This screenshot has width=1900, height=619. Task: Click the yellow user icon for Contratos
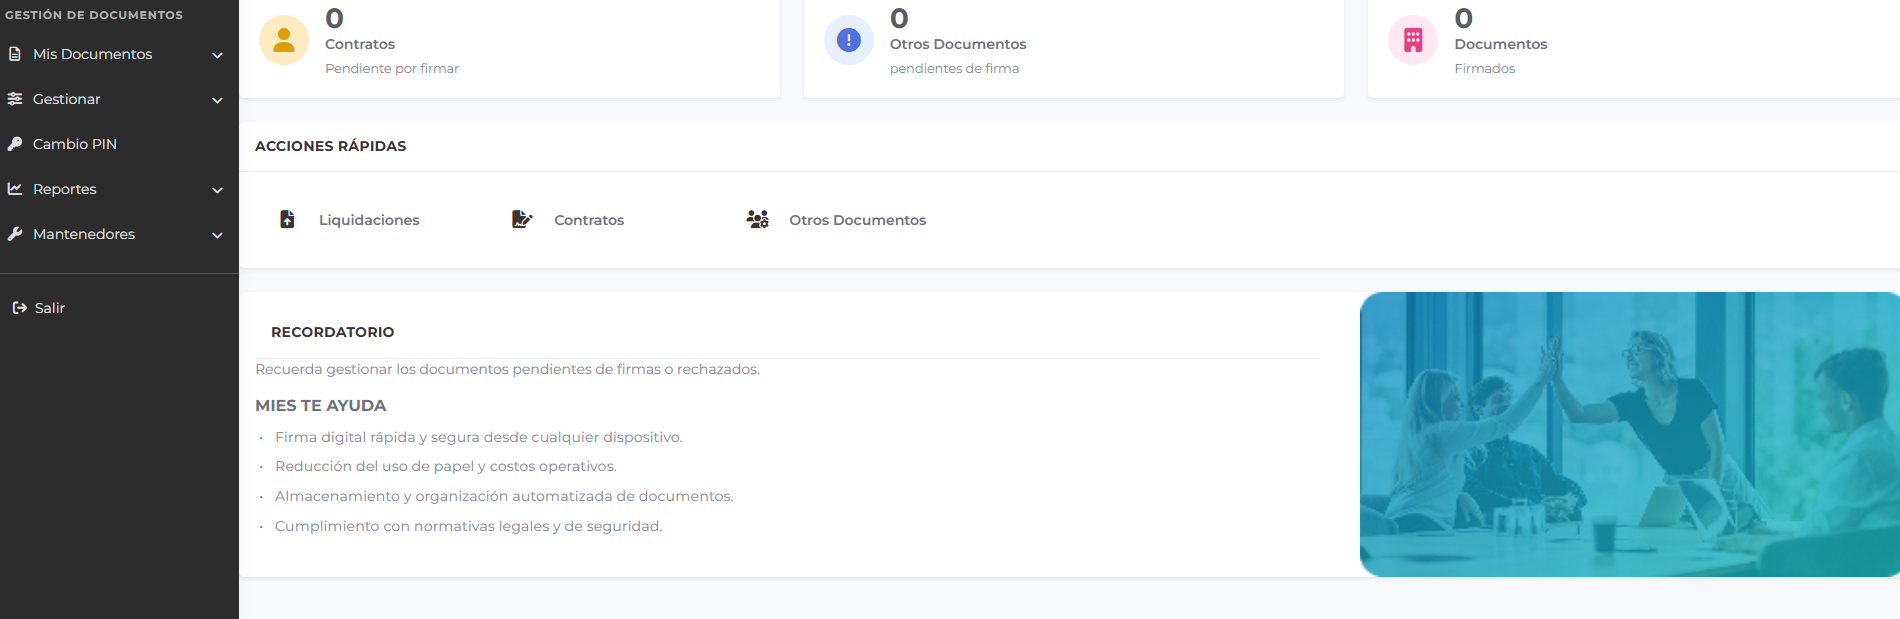point(284,40)
